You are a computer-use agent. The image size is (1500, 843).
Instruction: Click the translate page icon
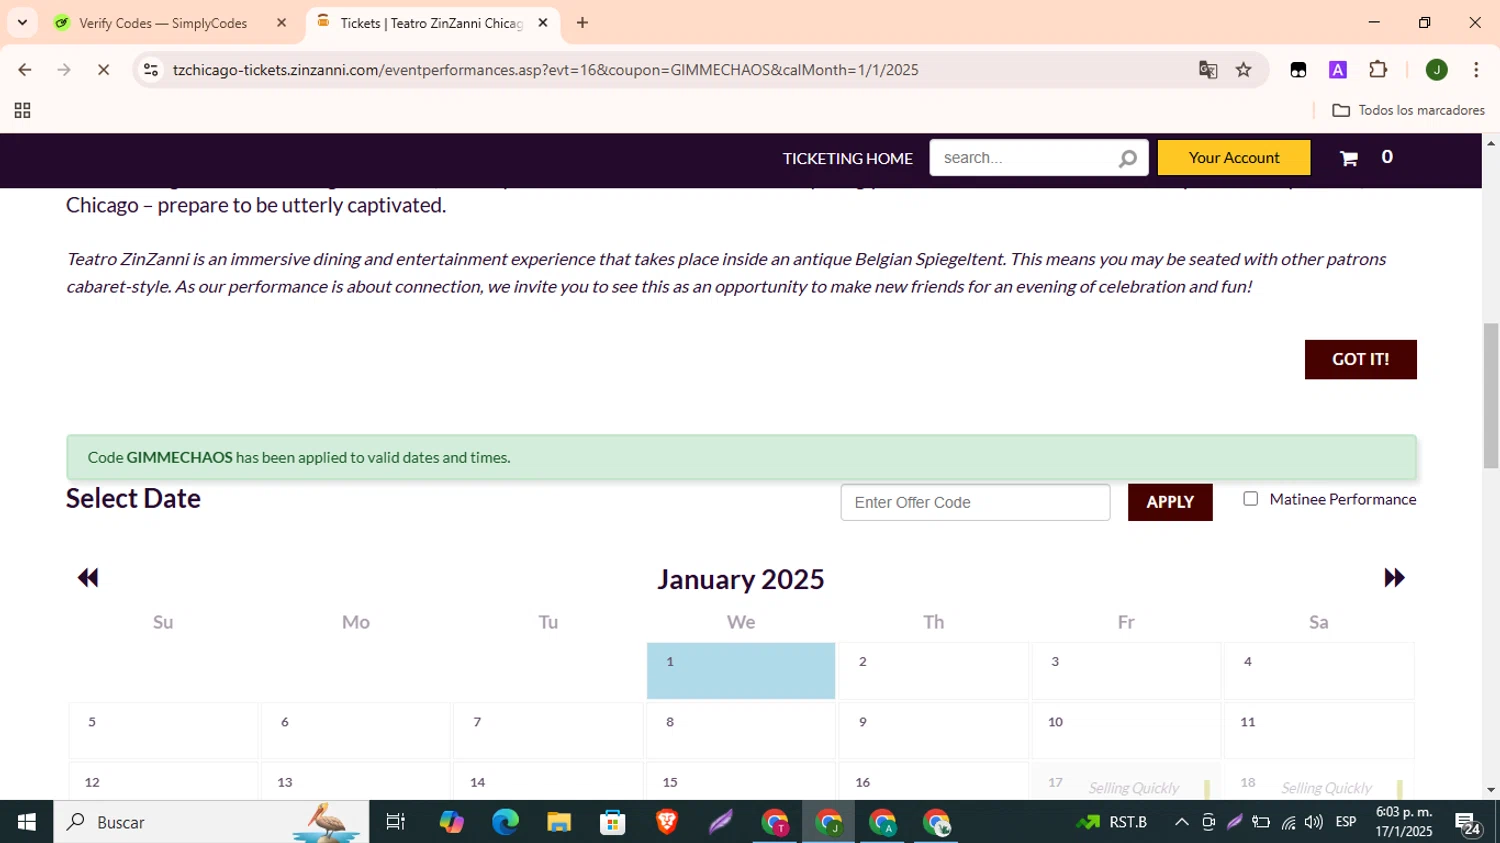tap(1208, 70)
